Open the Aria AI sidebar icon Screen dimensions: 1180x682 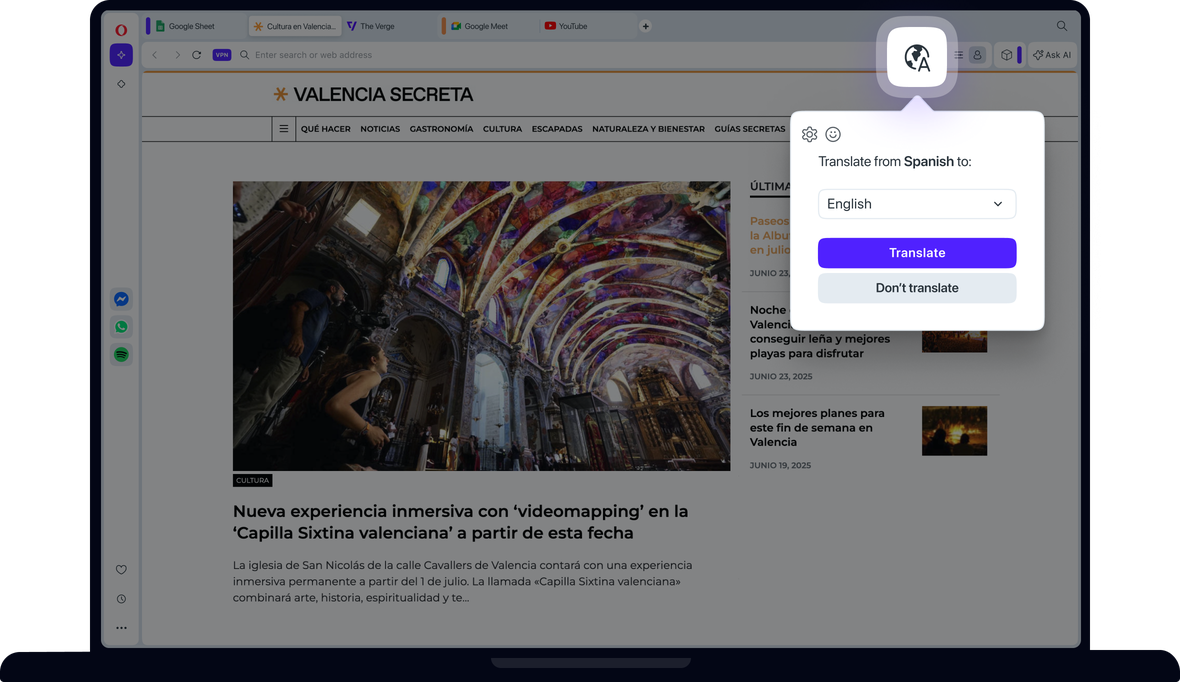[x=121, y=55]
